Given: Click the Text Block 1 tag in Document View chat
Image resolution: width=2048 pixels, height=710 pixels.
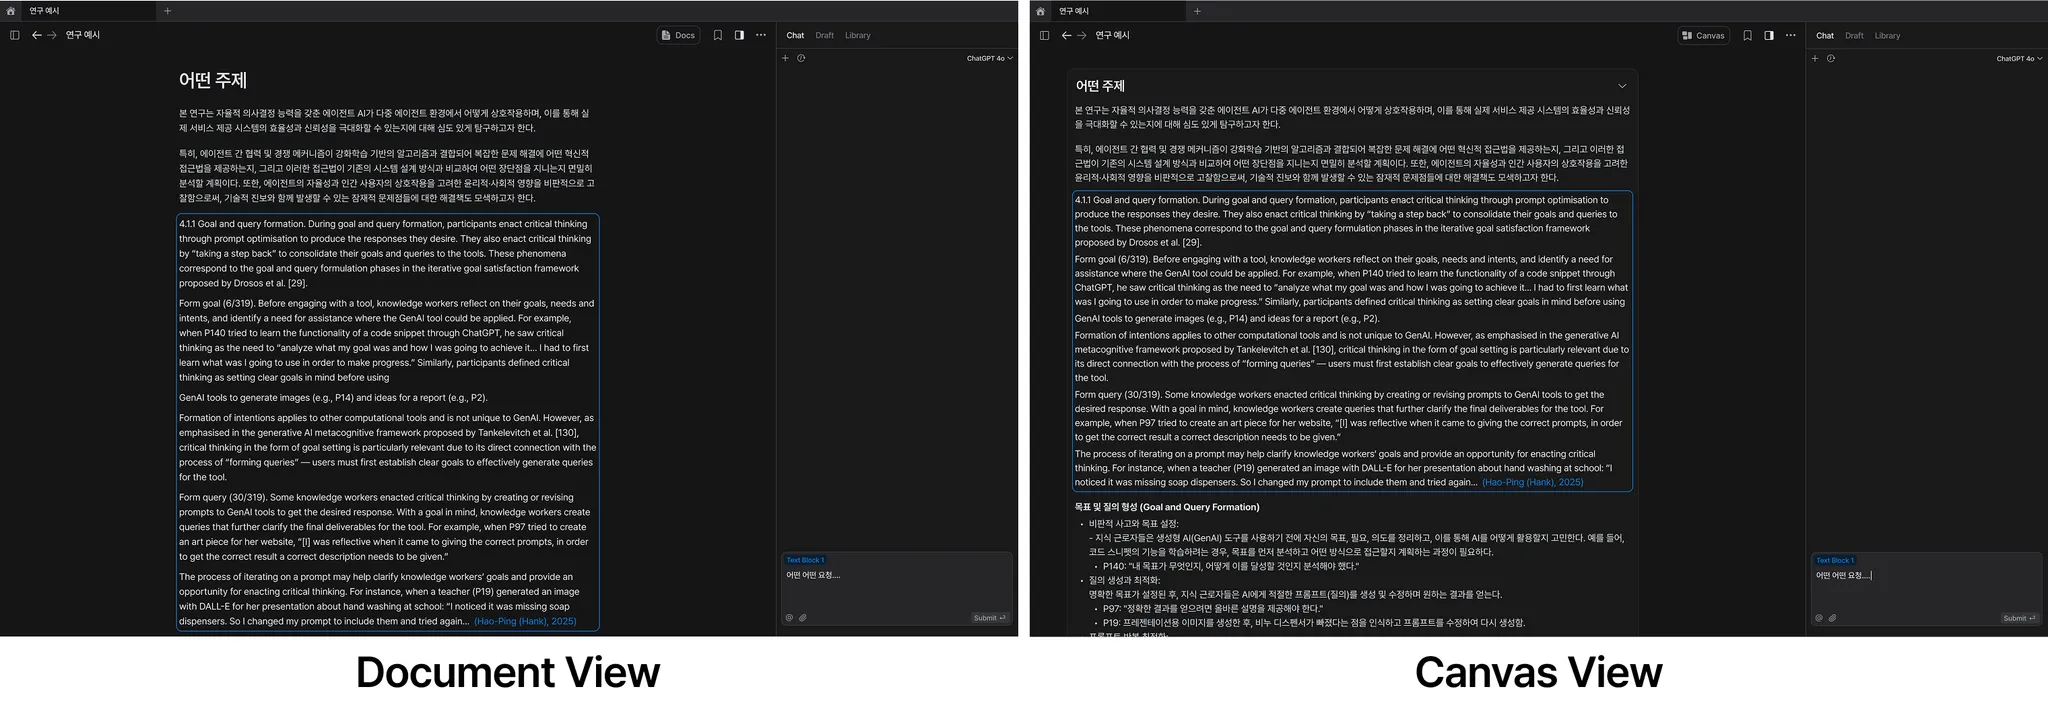Looking at the screenshot, I should (x=805, y=560).
